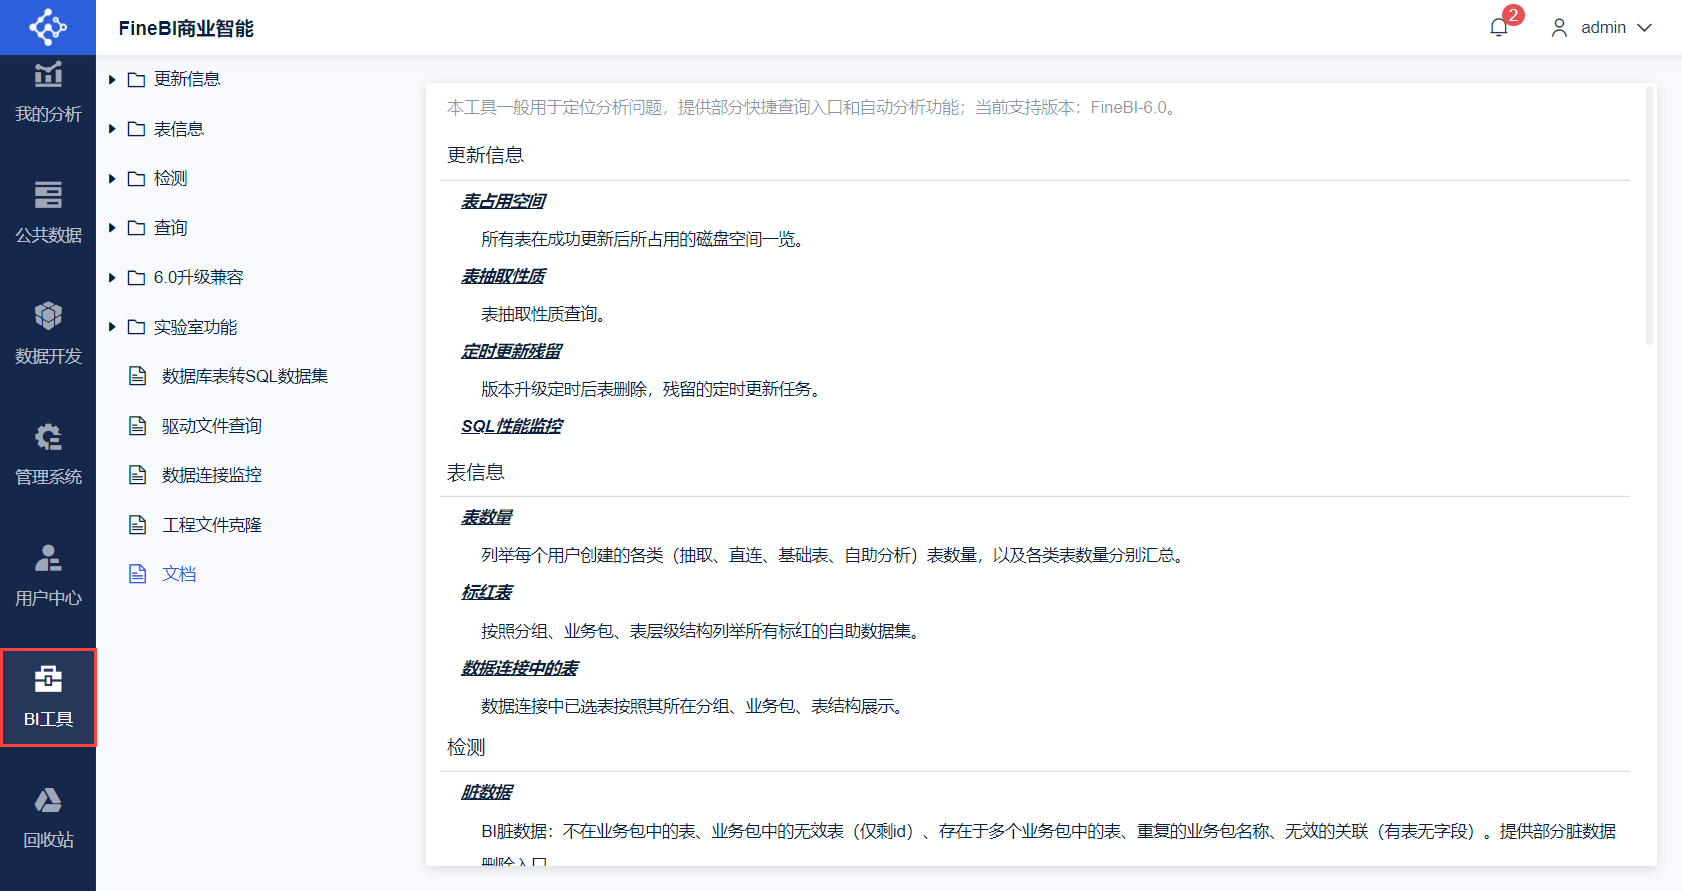Click the FineBI logo icon
1682x891 pixels.
(48, 27)
